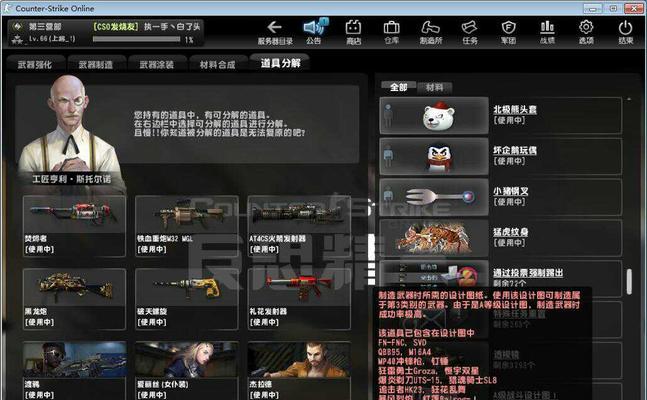Click the quit (结束) power icon
This screenshot has height=400, width=647.
point(625,32)
